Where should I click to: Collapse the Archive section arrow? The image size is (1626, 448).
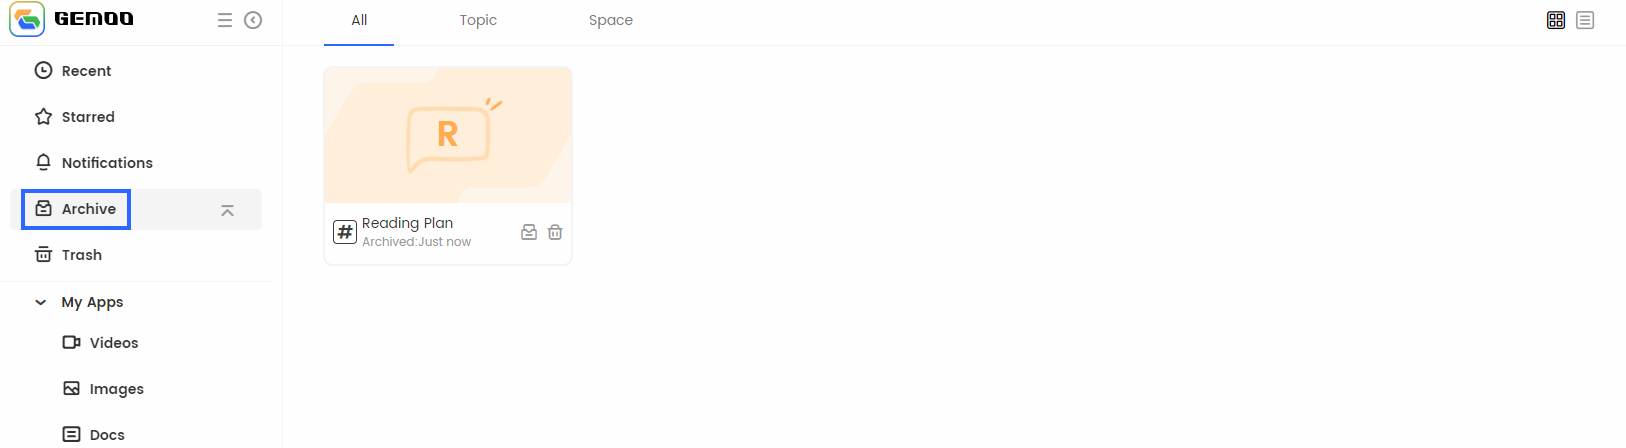(227, 210)
